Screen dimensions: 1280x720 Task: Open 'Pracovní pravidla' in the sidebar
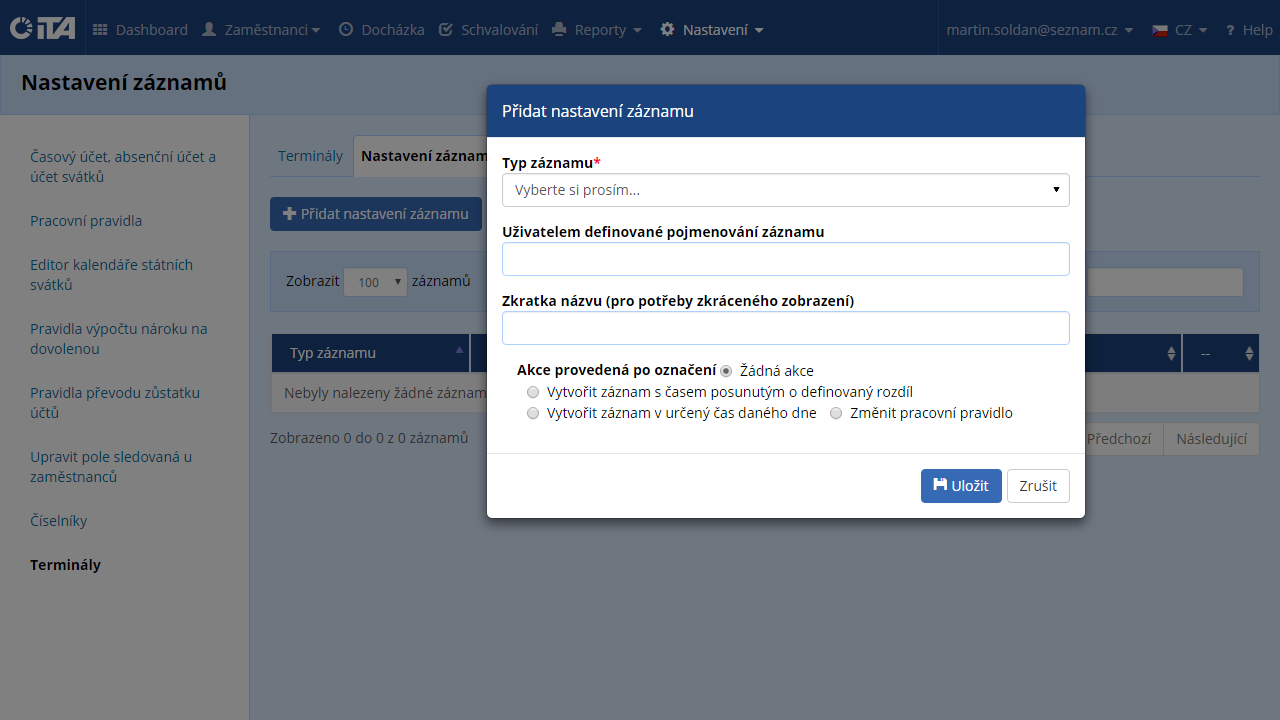coord(86,221)
